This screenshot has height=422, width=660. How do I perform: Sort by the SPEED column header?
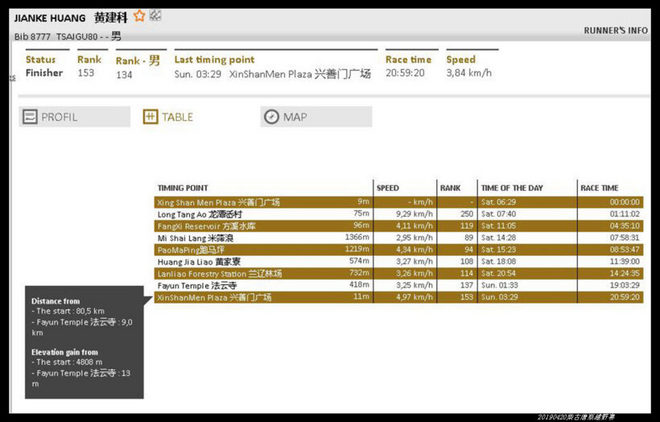(388, 187)
